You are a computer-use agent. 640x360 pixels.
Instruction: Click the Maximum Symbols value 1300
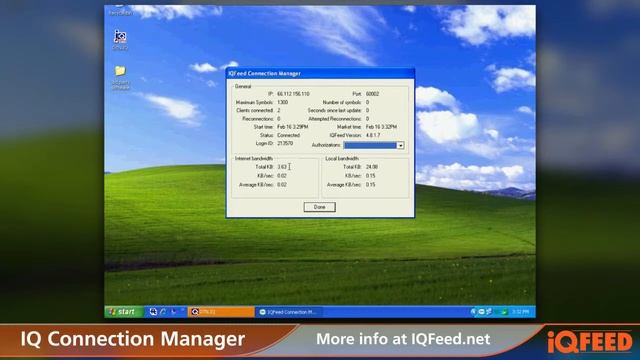pos(282,102)
